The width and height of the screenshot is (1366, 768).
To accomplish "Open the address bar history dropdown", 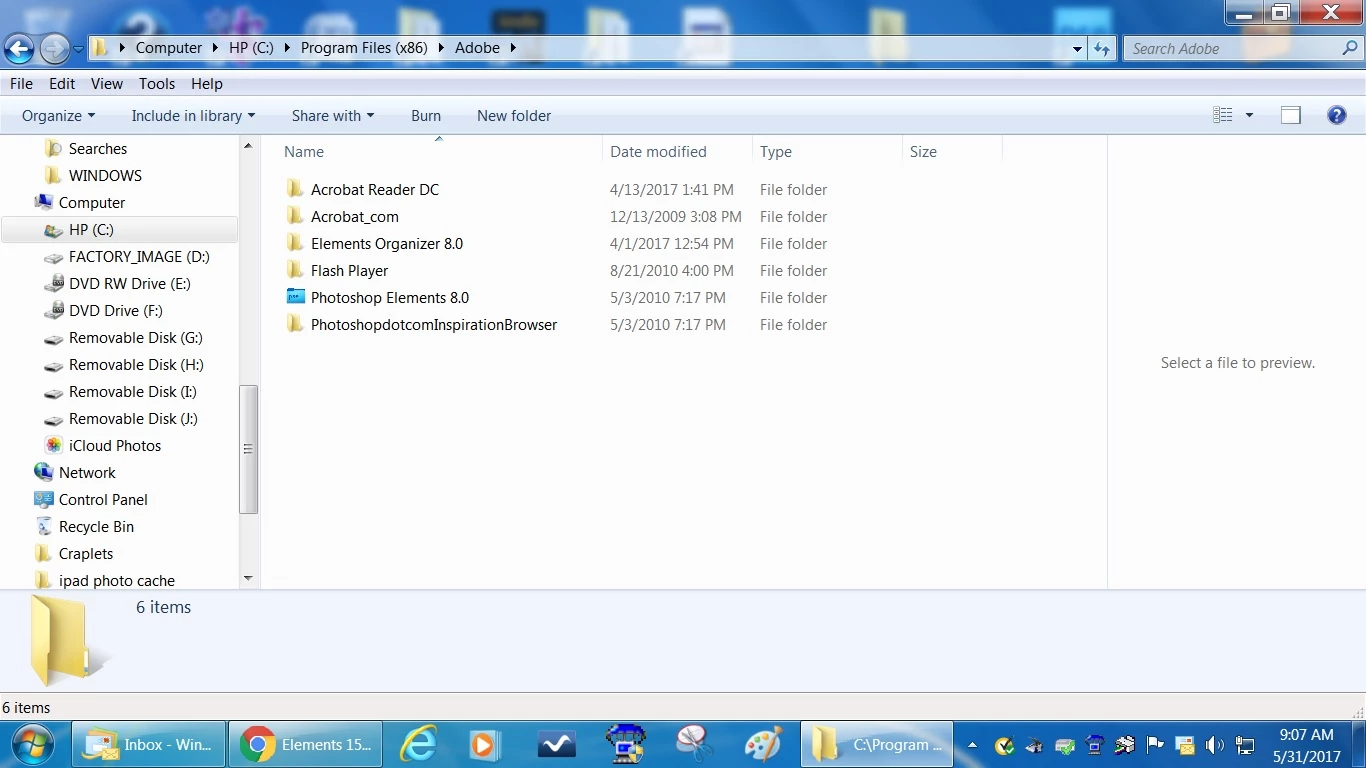I will 1077,48.
